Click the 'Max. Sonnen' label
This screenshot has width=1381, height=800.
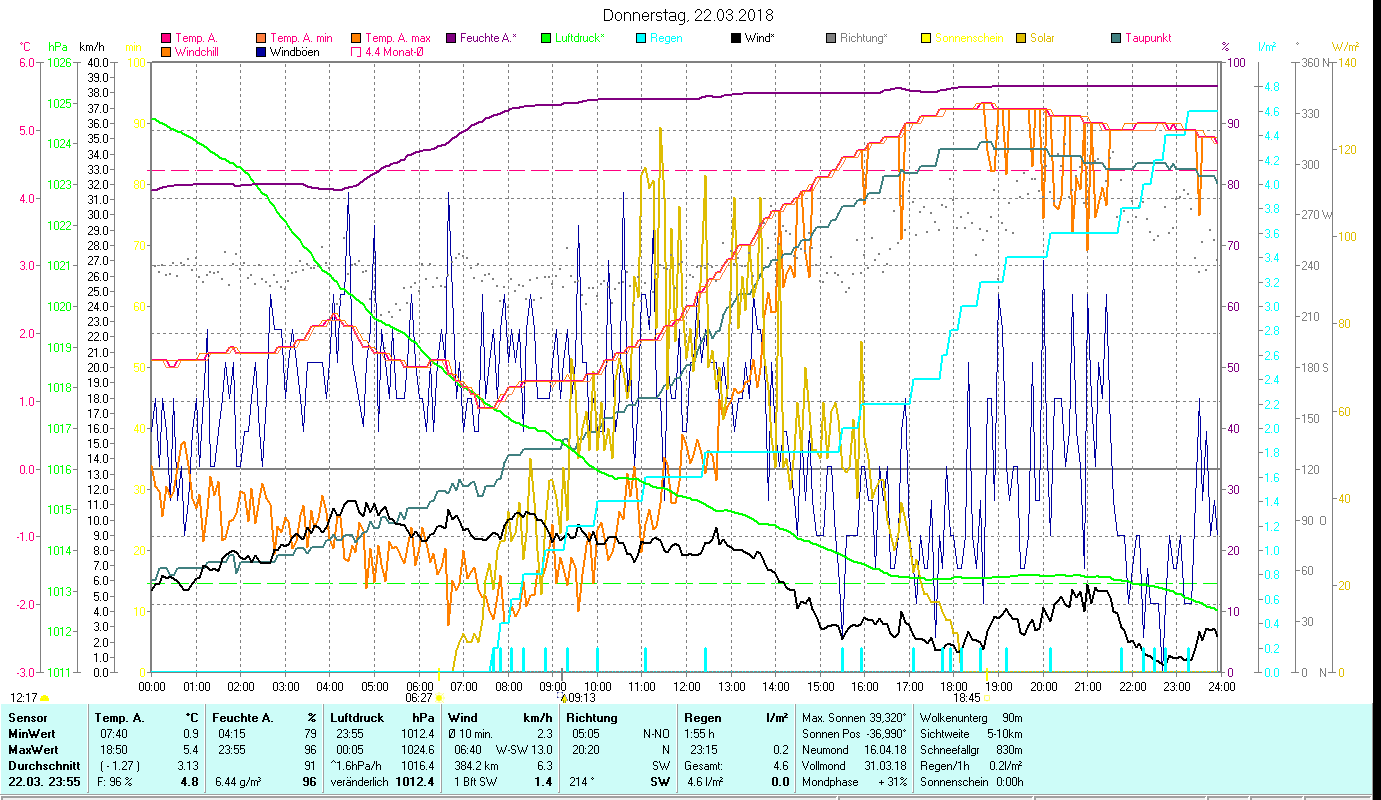(x=832, y=718)
